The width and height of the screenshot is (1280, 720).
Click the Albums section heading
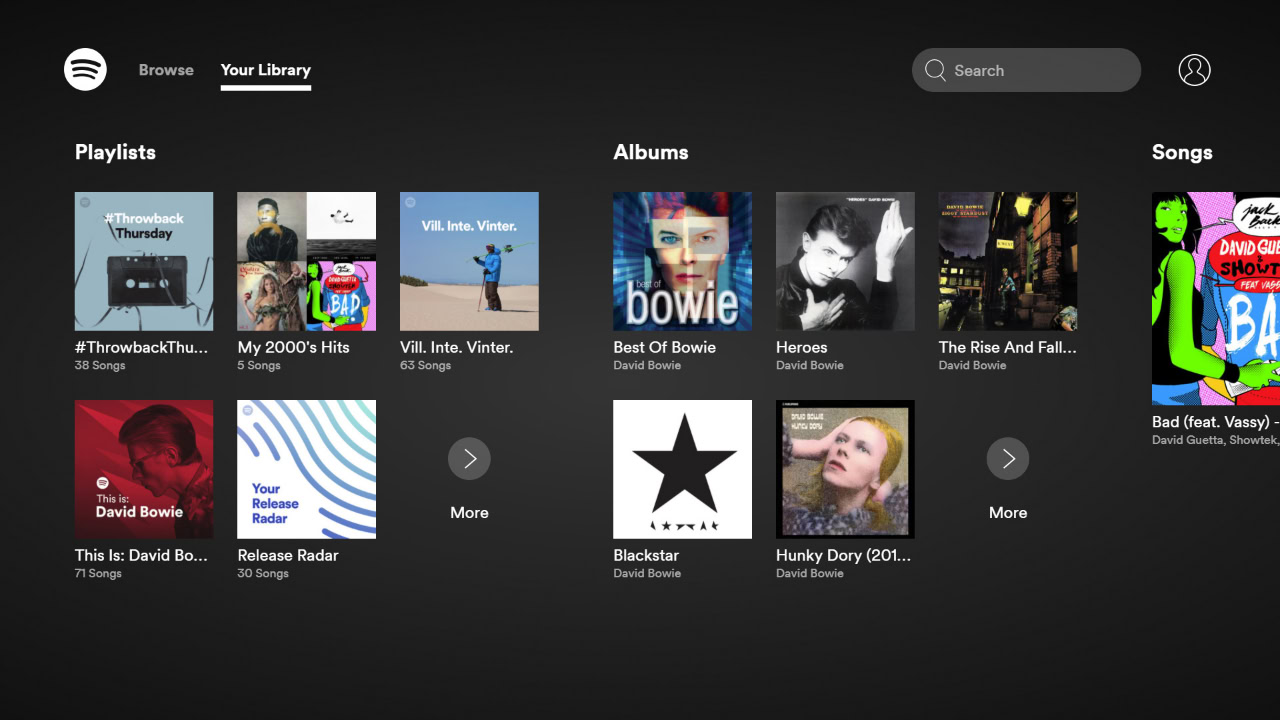click(x=651, y=153)
